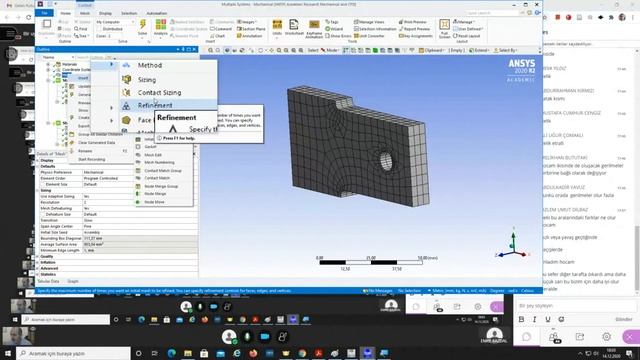Switch to the Selection ribbon tab

pyautogui.click(x=129, y=13)
